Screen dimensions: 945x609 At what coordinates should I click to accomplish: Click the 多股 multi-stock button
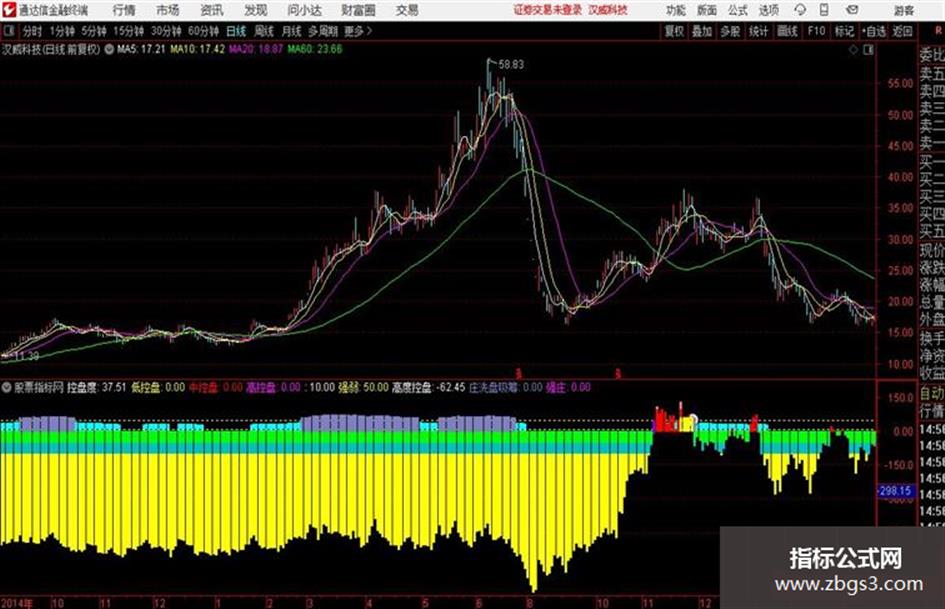[x=730, y=31]
